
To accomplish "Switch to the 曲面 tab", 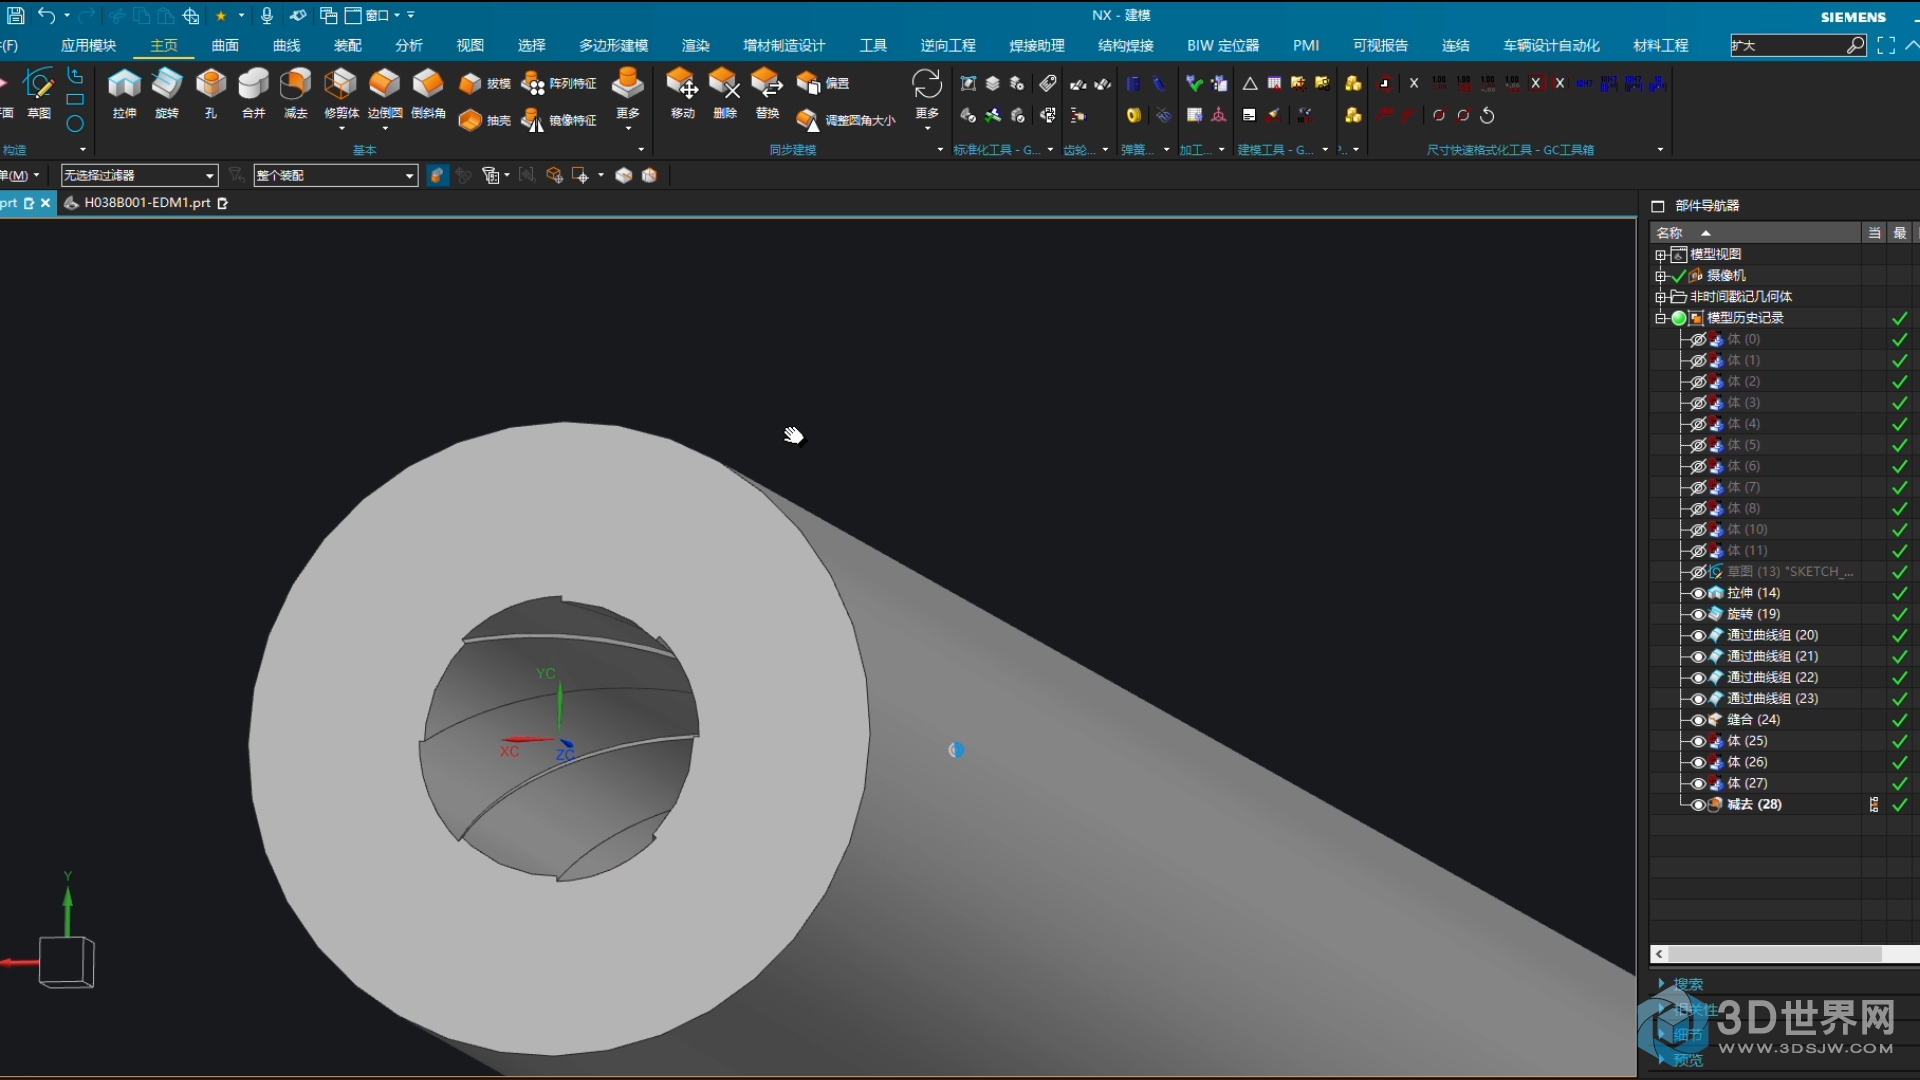I will [225, 46].
